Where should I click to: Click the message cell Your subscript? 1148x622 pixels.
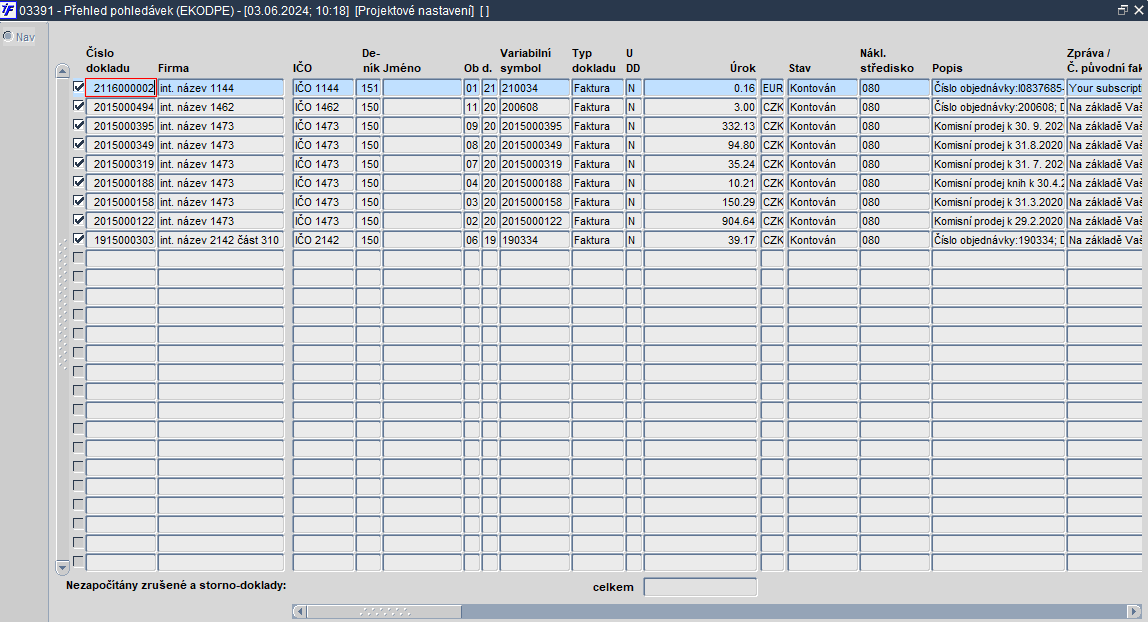[x=1104, y=88]
